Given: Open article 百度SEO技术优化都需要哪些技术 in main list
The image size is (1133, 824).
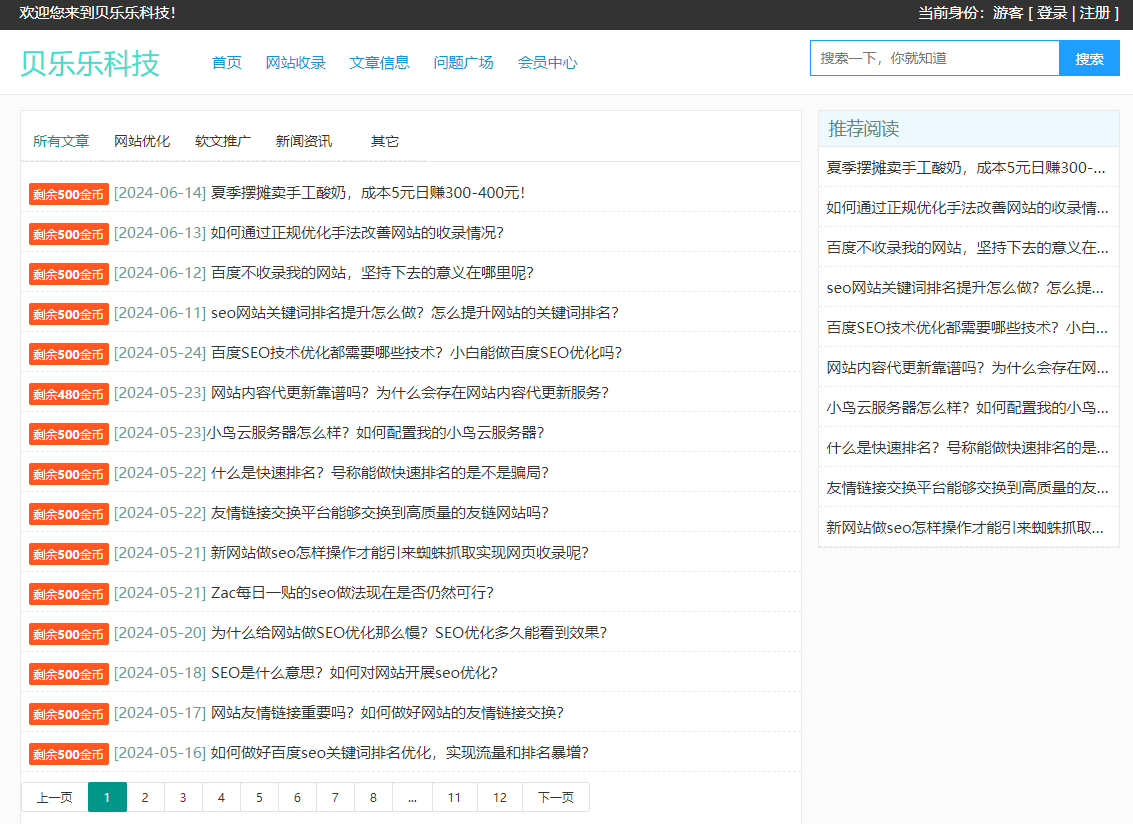Looking at the screenshot, I should [416, 353].
